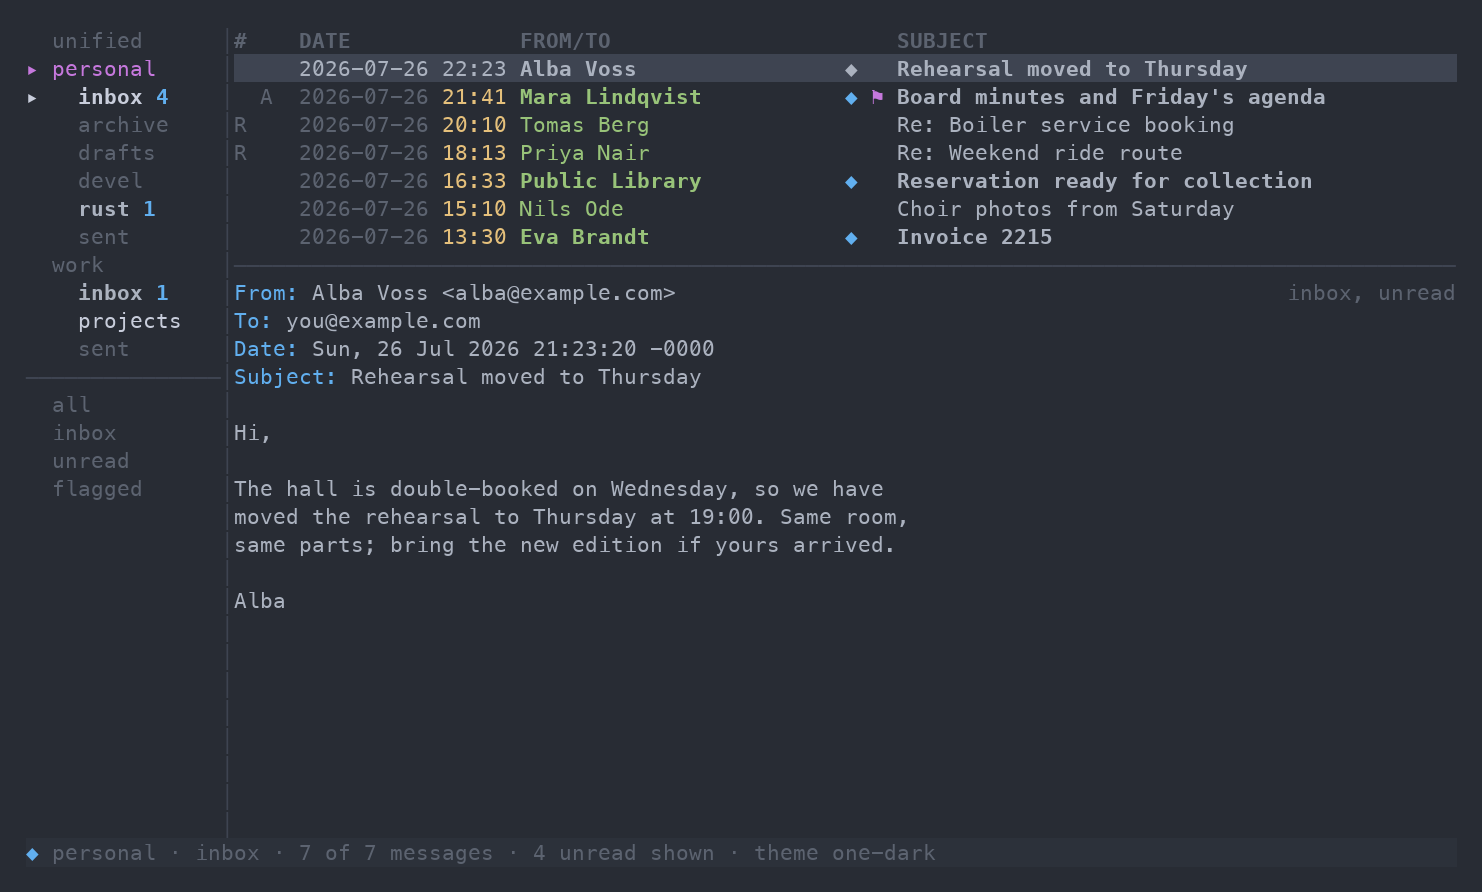Click the arrow beside personal inbox 4

[32, 97]
